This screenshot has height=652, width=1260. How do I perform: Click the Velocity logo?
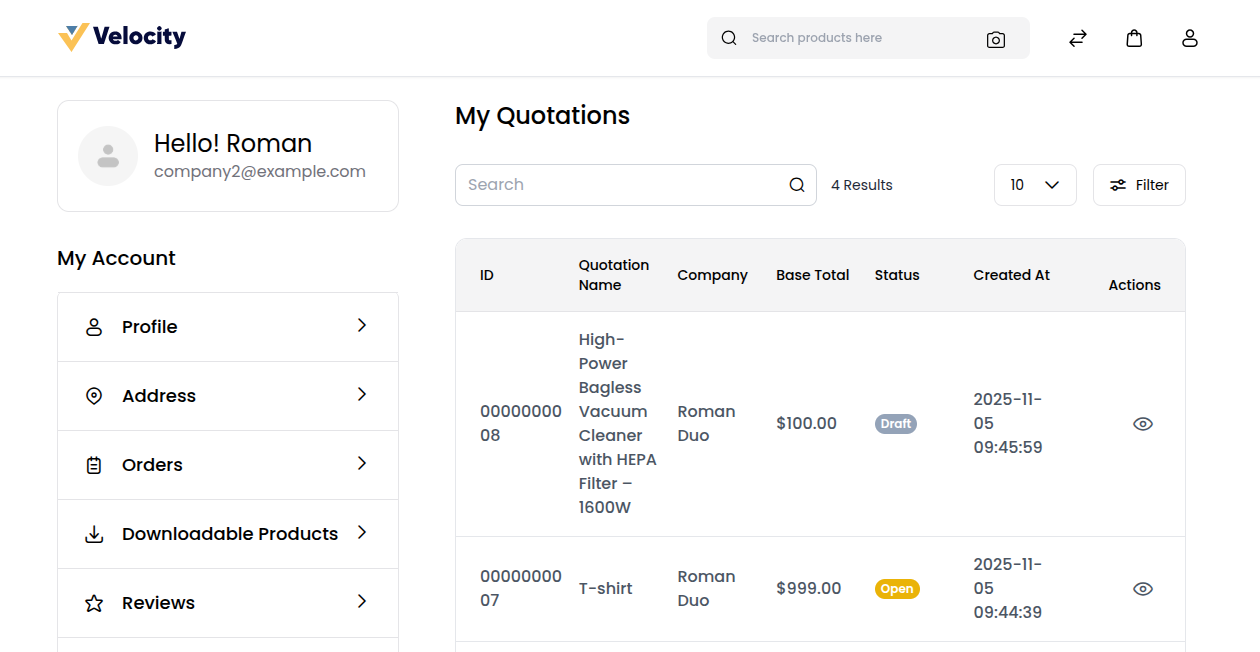tap(122, 37)
